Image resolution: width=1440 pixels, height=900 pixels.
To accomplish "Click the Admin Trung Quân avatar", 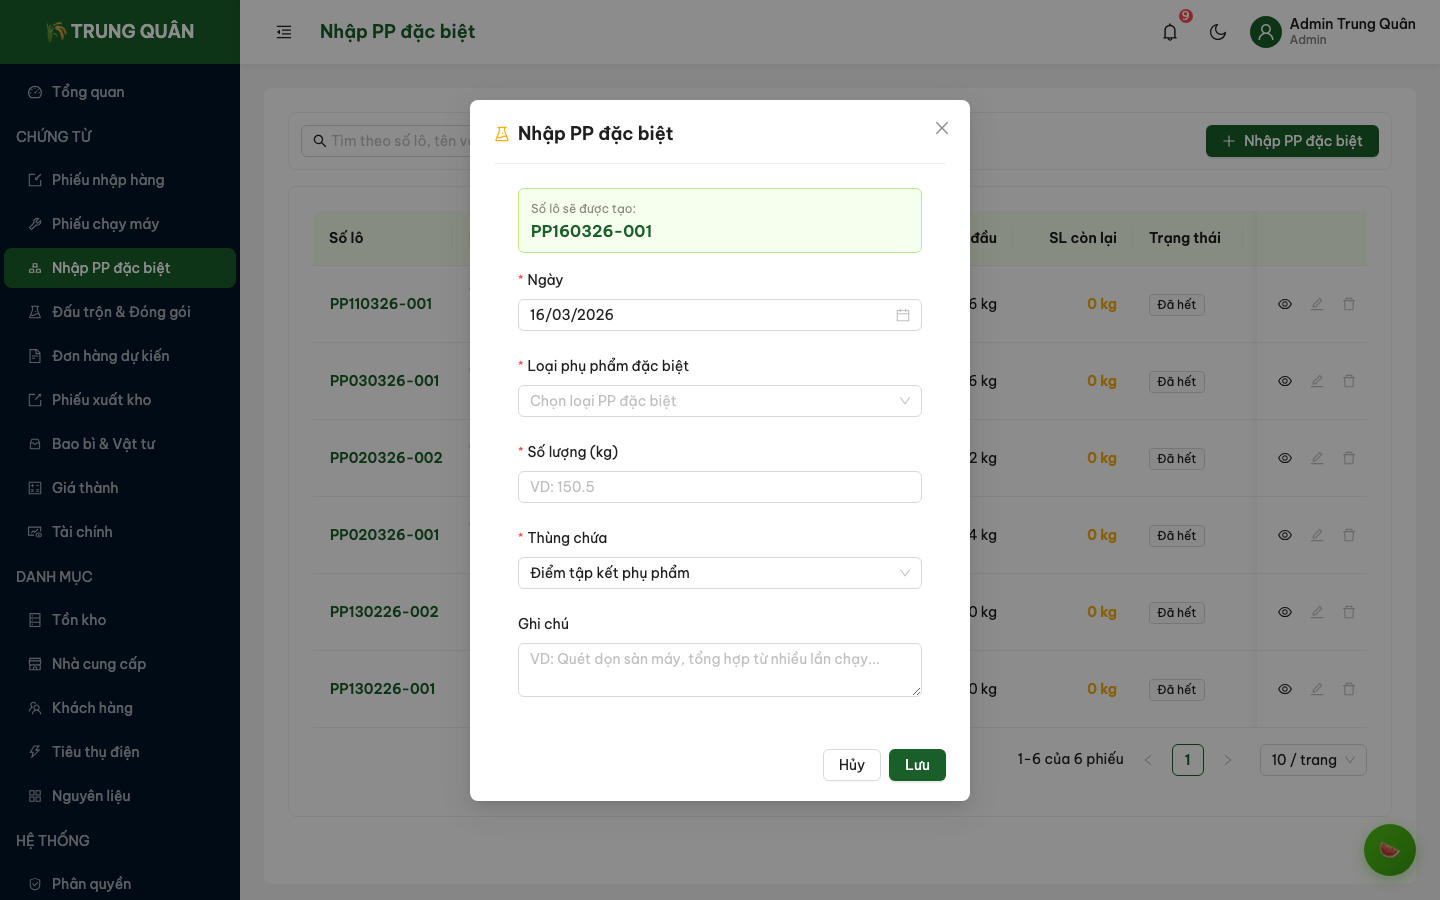I will (1266, 32).
